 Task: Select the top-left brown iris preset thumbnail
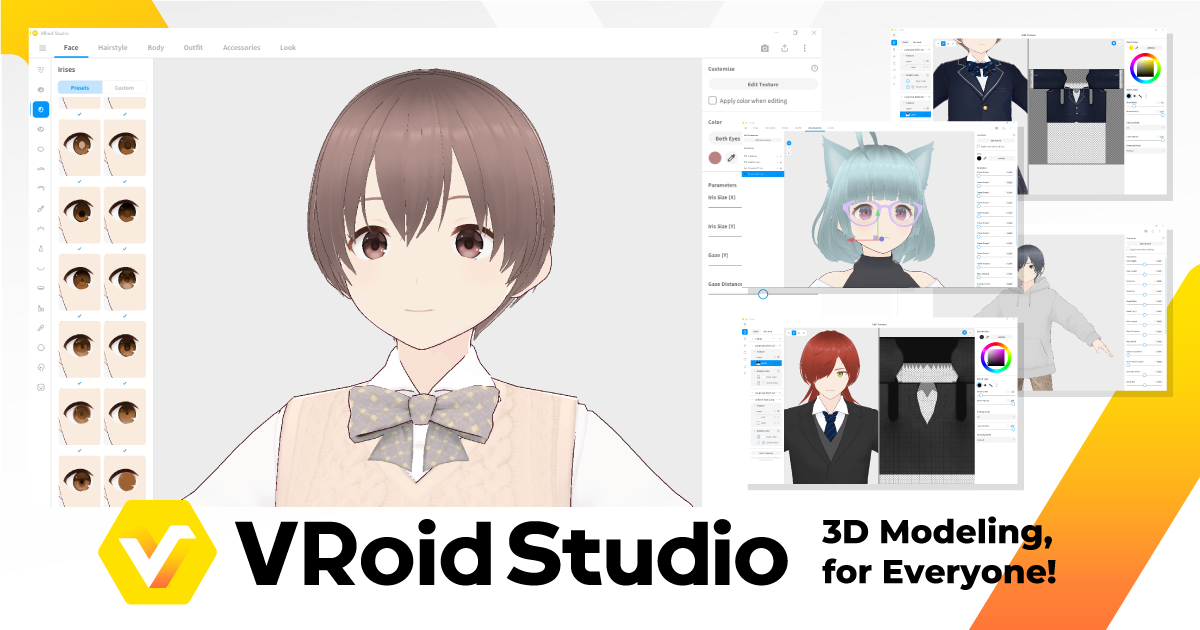pos(80,146)
